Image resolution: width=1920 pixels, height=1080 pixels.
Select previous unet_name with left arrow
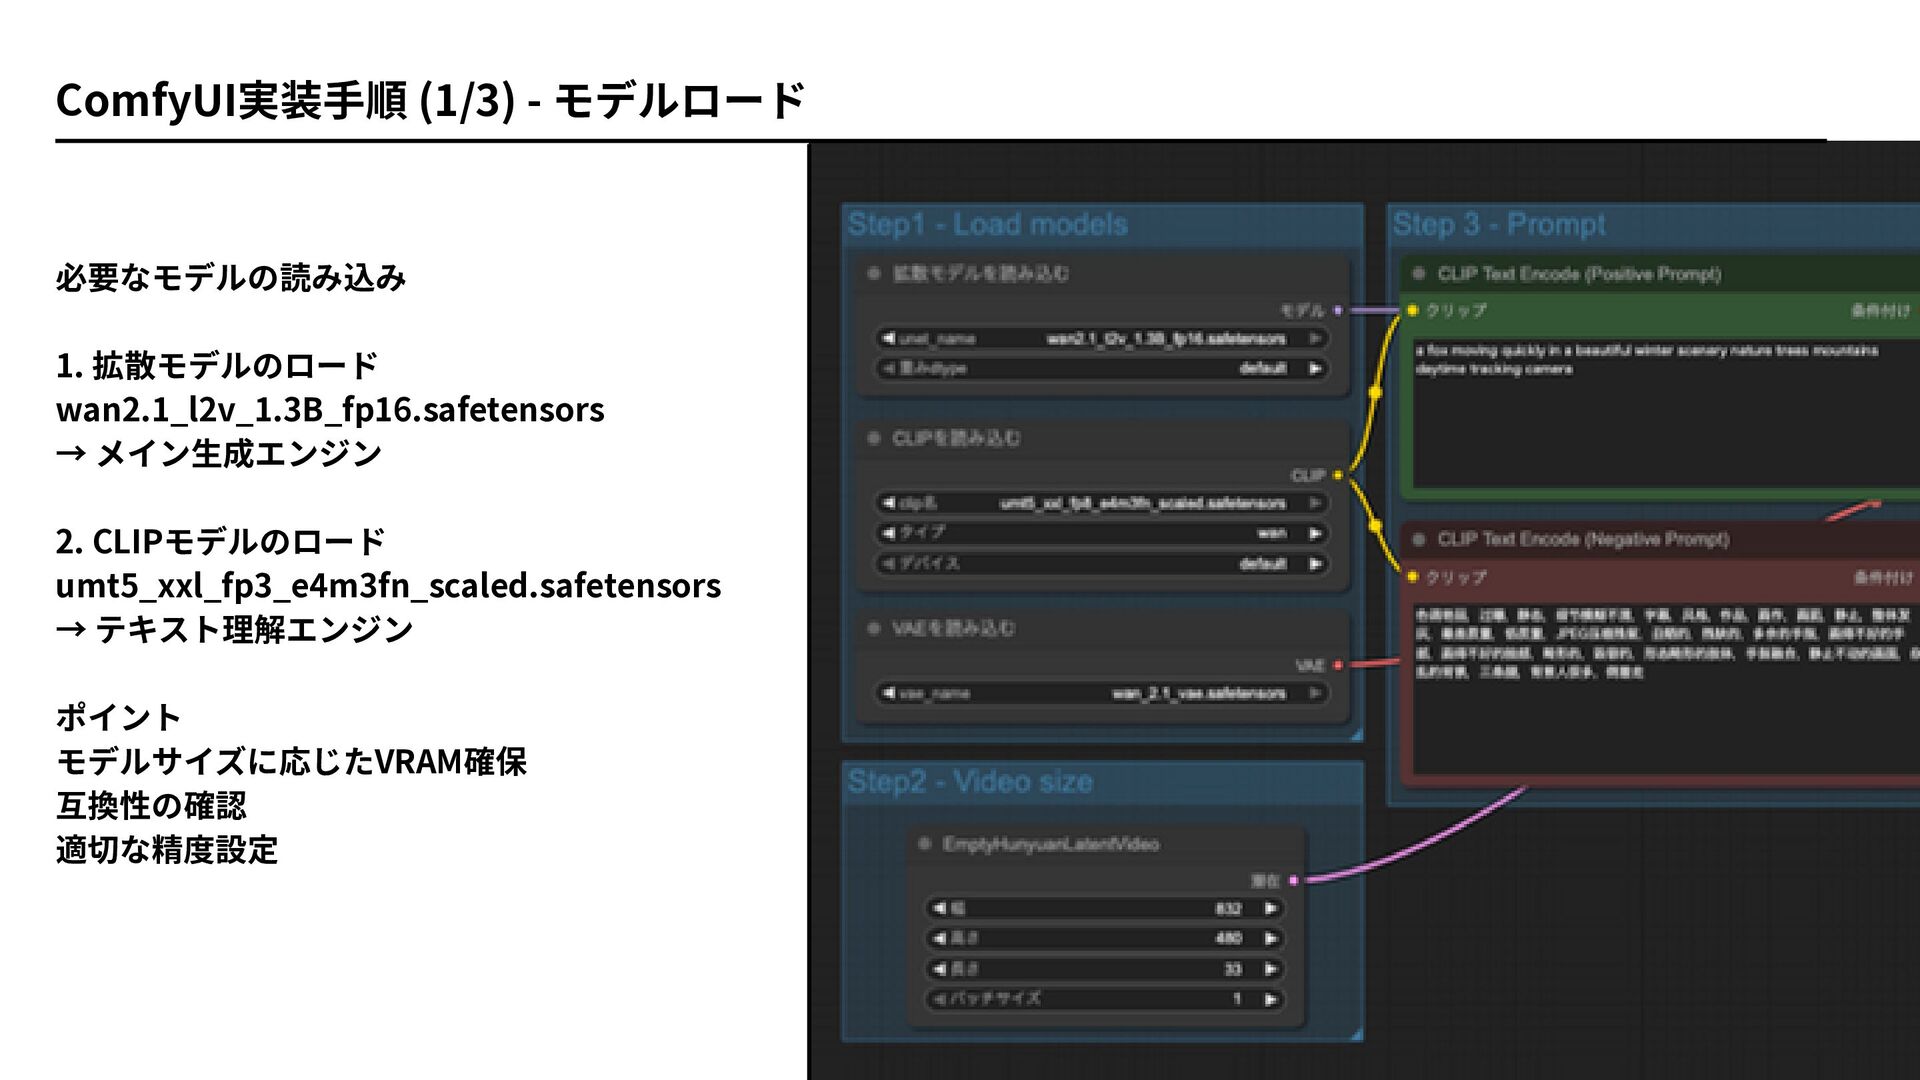point(888,338)
